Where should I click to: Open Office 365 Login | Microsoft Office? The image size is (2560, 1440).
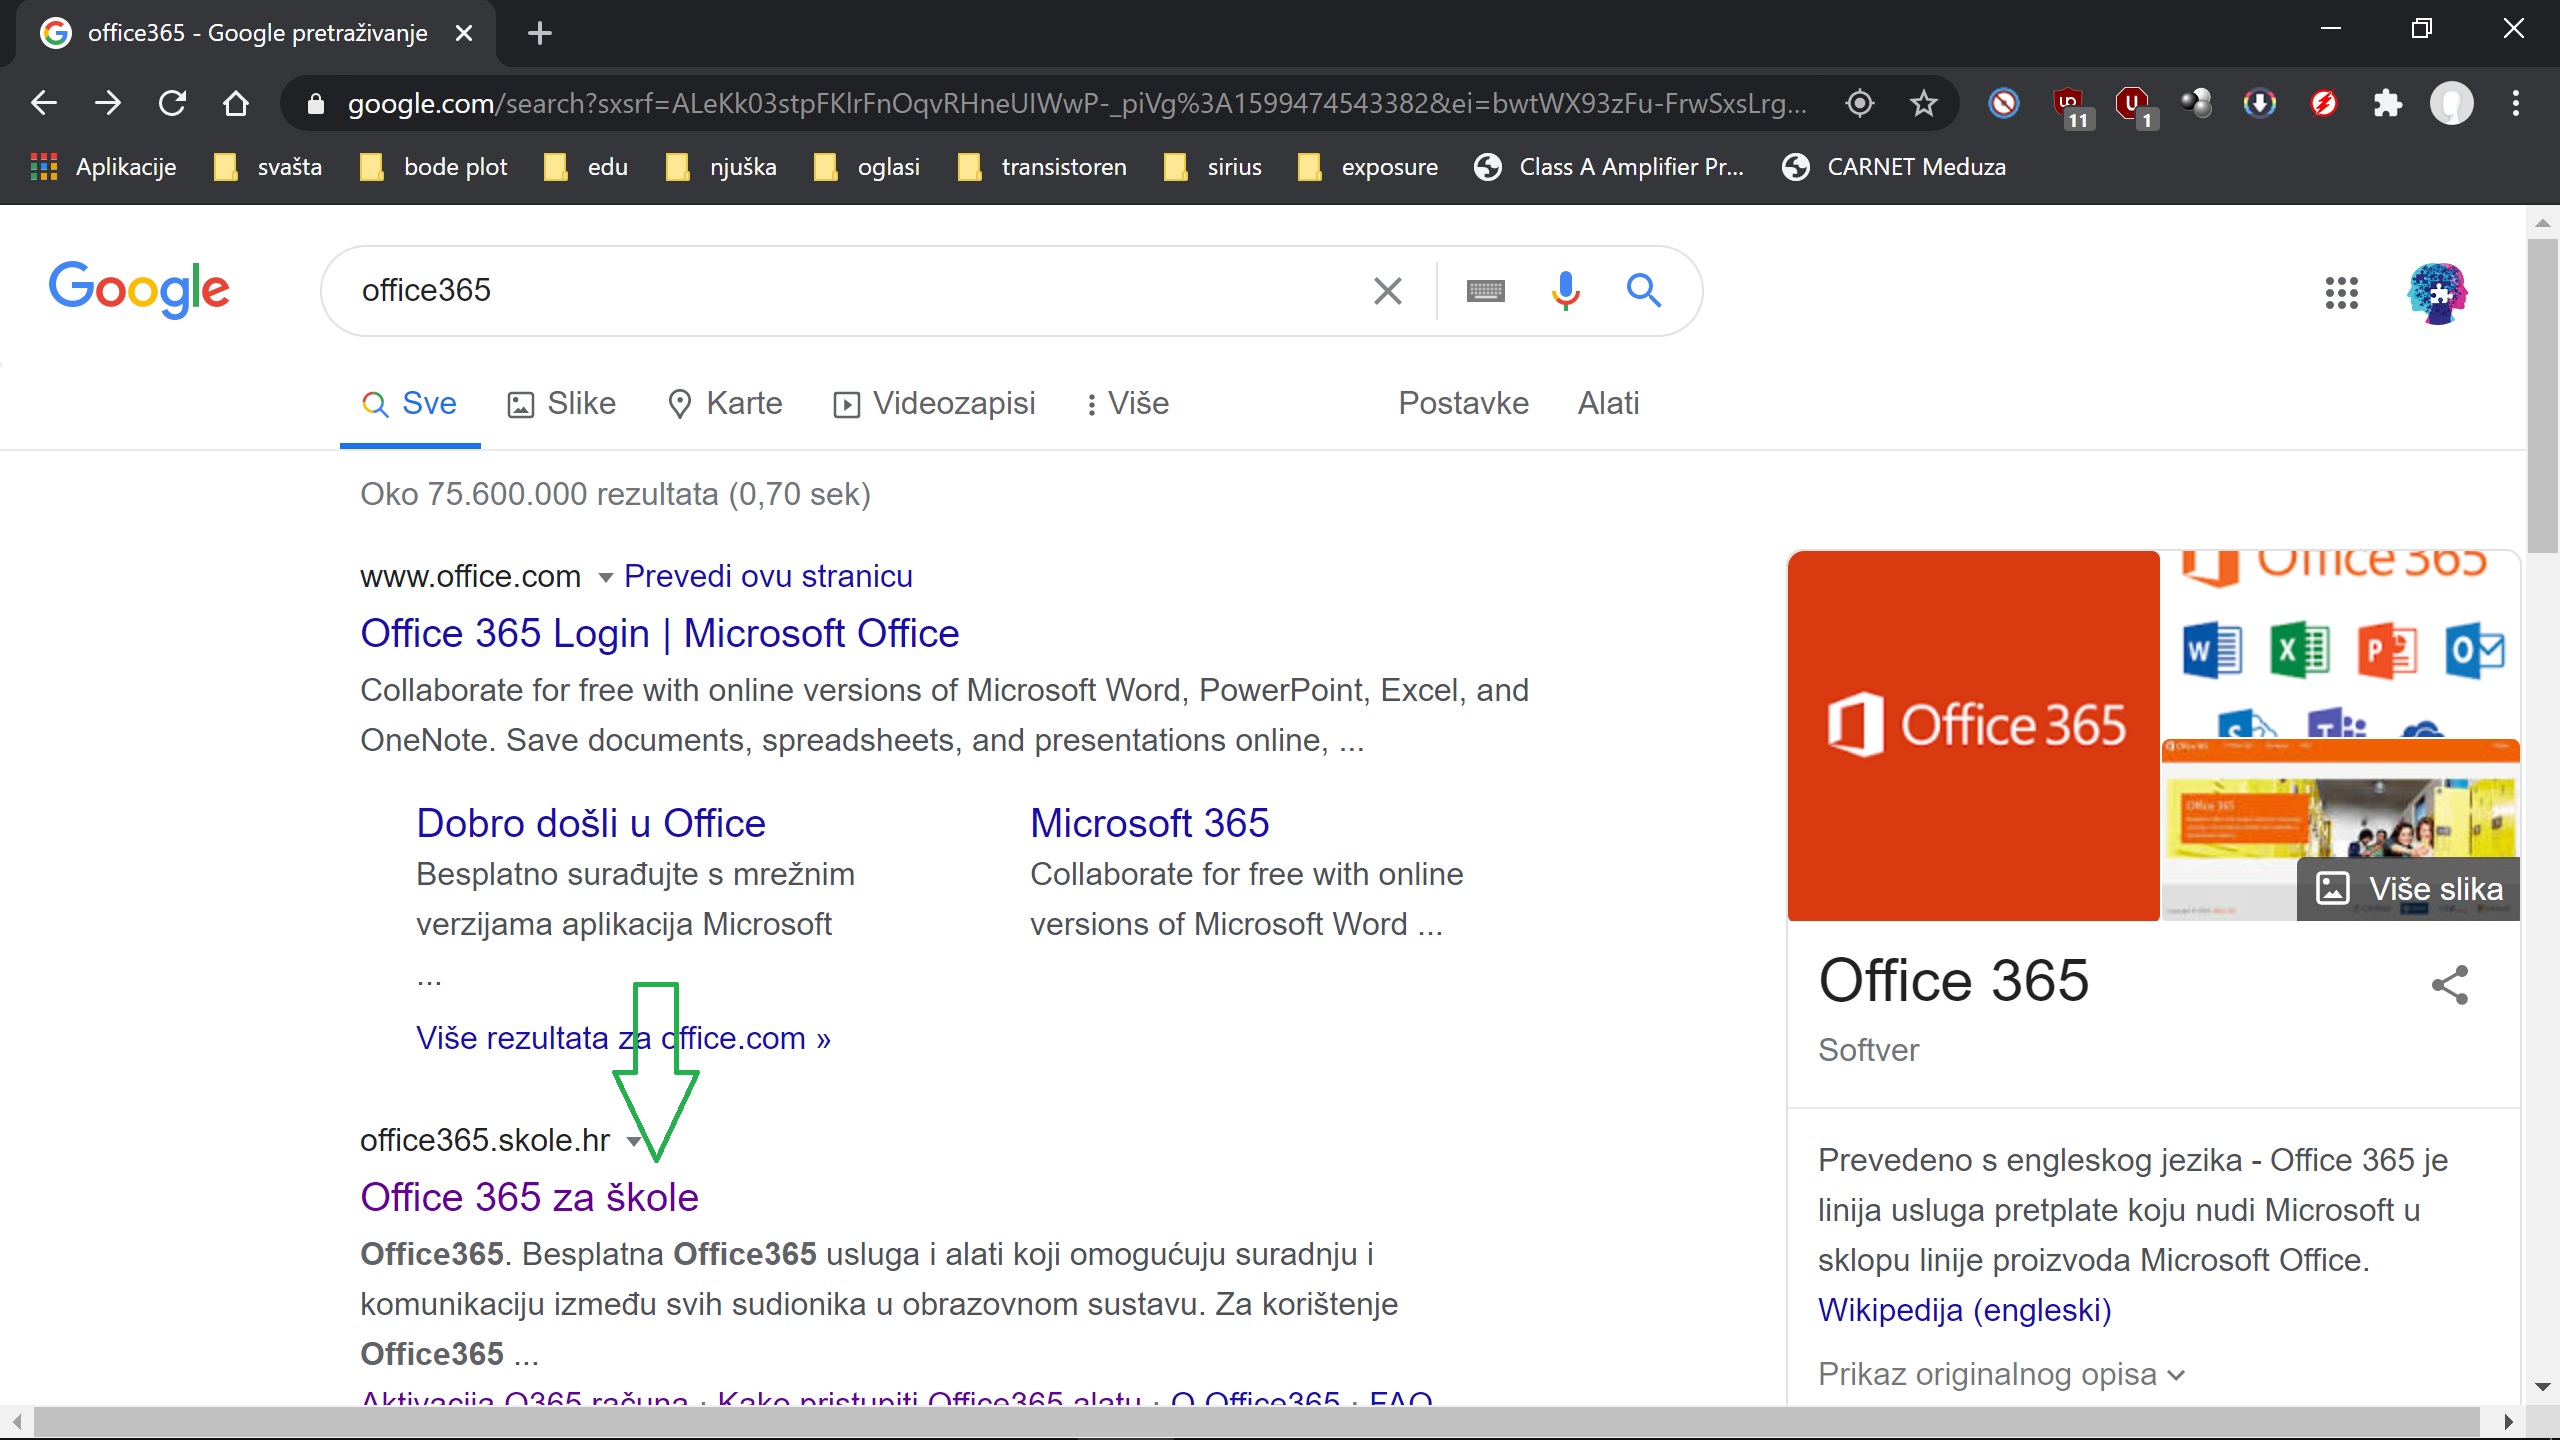[x=659, y=634]
